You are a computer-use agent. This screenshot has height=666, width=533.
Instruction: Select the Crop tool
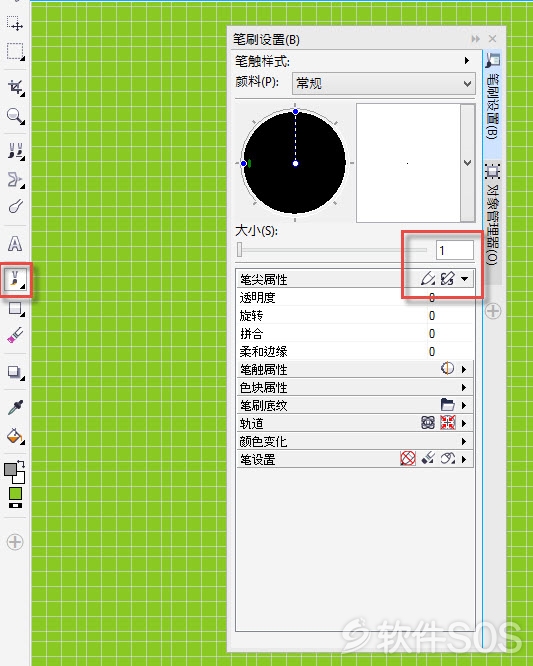coord(16,87)
